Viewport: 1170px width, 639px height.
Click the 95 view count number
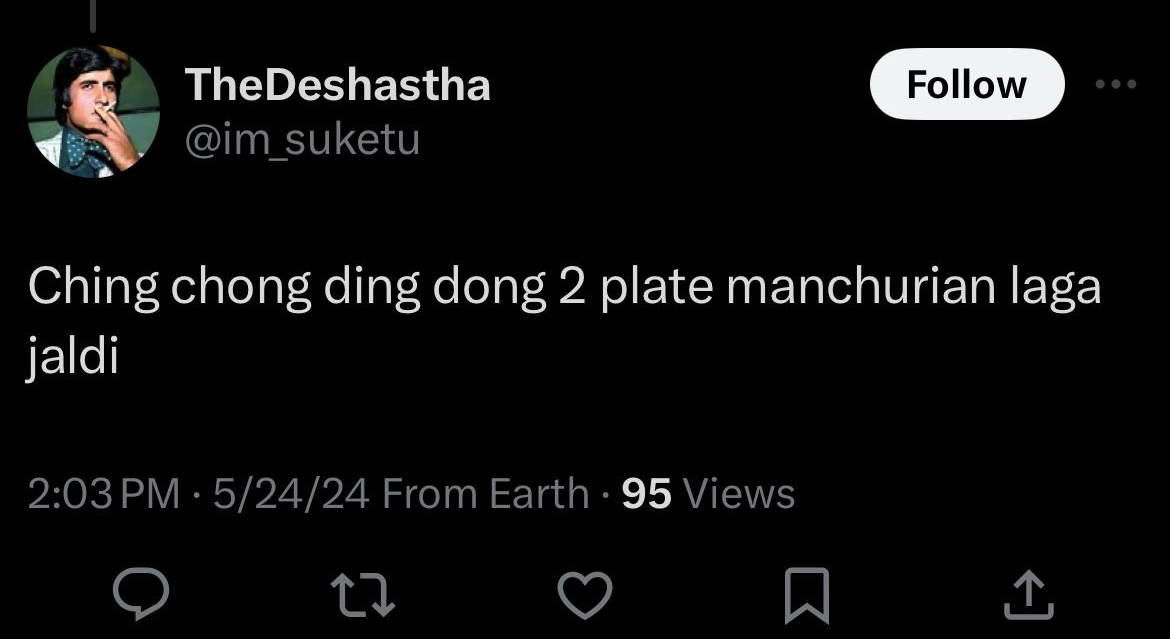click(646, 493)
